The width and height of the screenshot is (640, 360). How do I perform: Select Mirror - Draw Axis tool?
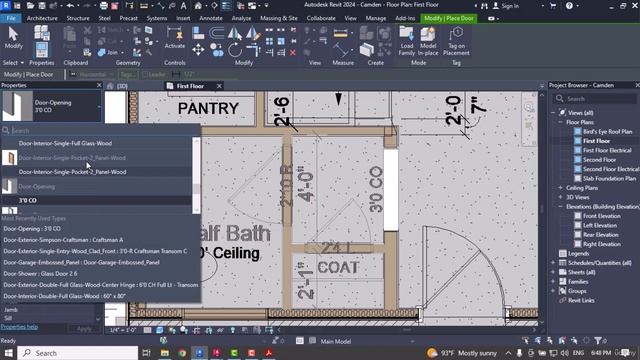tap(253, 33)
